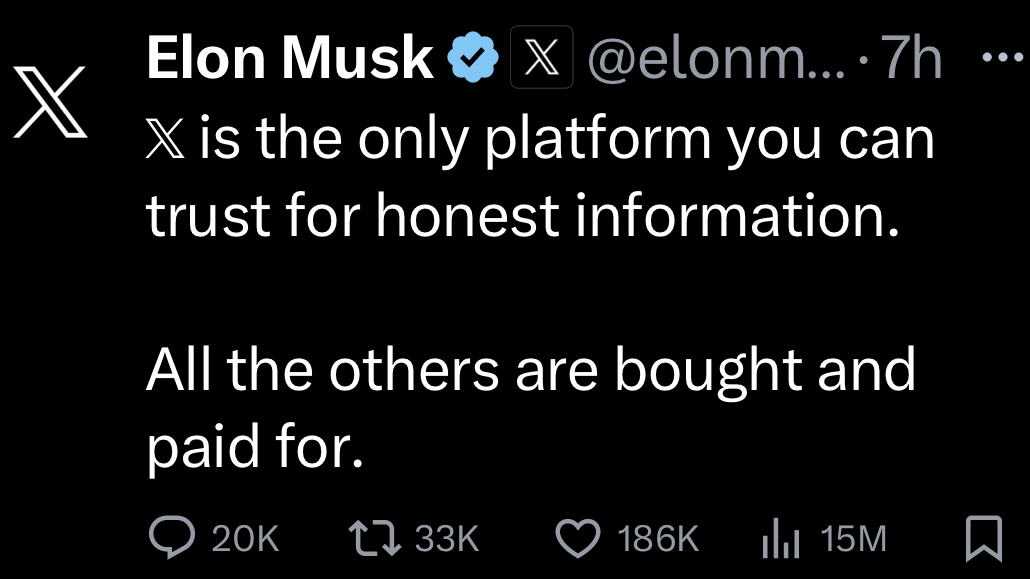
Task: Click the 7h timestamp
Action: [x=910, y=58]
